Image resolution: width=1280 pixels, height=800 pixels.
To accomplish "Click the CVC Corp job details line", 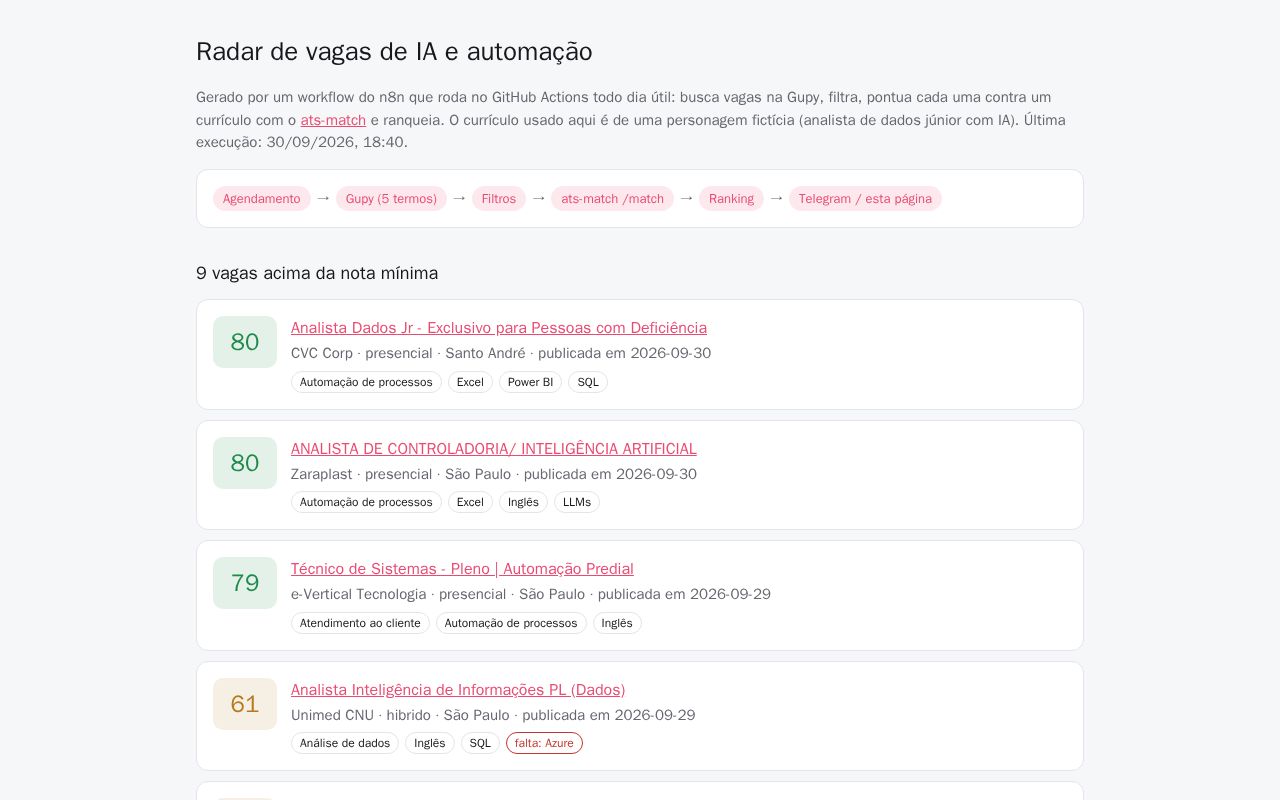I will point(501,353).
